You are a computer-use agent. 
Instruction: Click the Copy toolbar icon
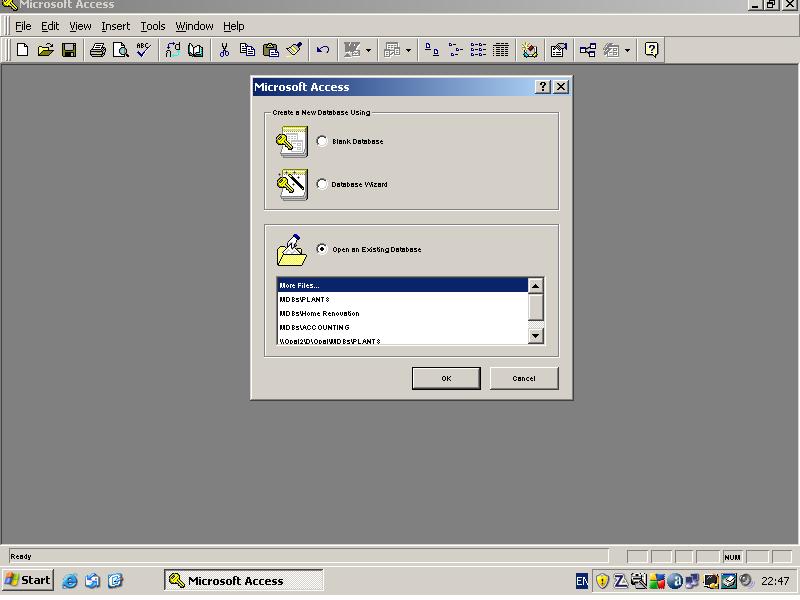247,50
